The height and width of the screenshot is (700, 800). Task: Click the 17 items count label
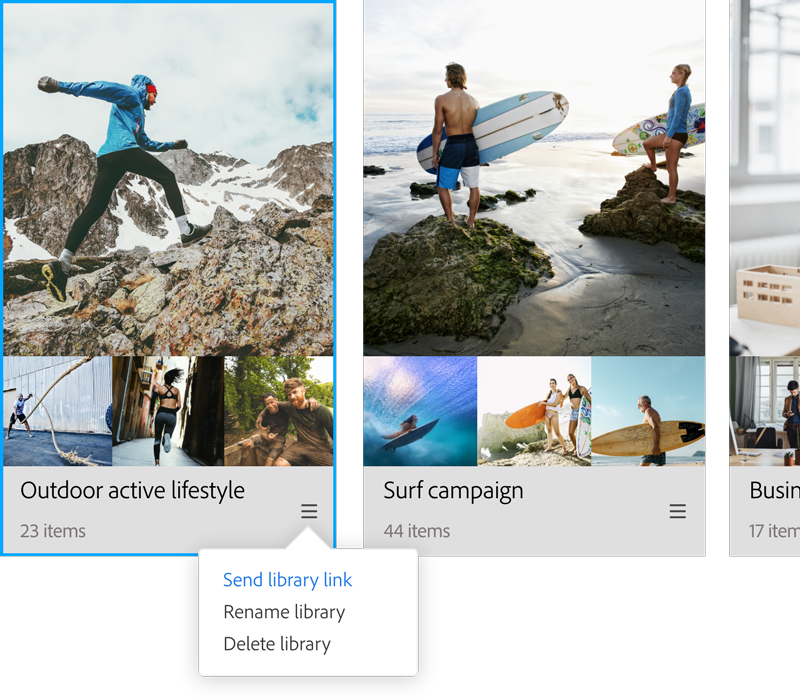774,531
